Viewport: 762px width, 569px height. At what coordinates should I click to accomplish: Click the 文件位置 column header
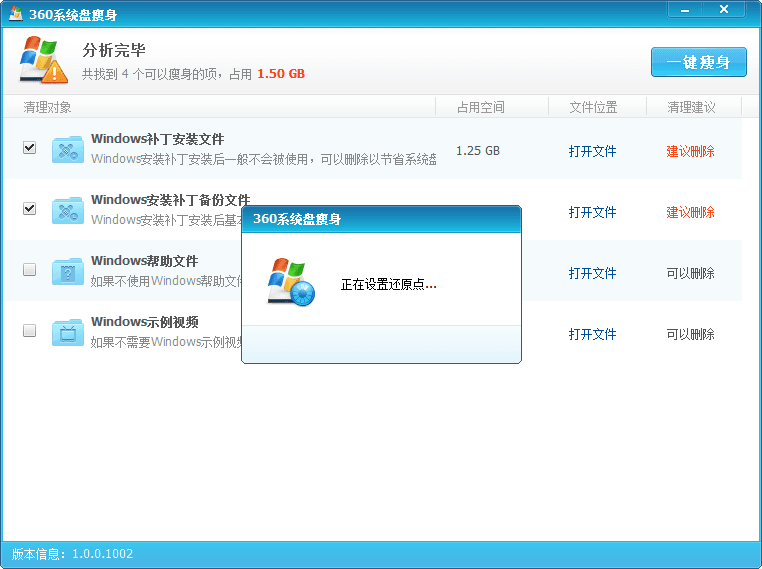[x=593, y=107]
